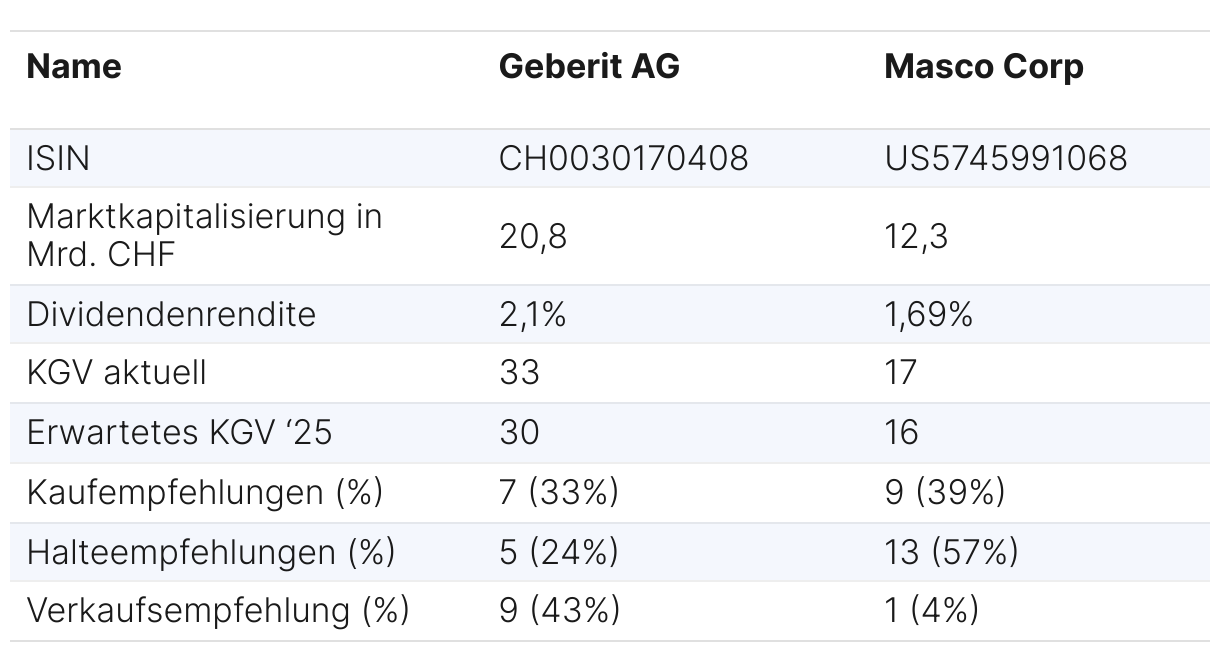
Task: Select the Masco ISIN US5745991068
Action: [x=1006, y=158]
